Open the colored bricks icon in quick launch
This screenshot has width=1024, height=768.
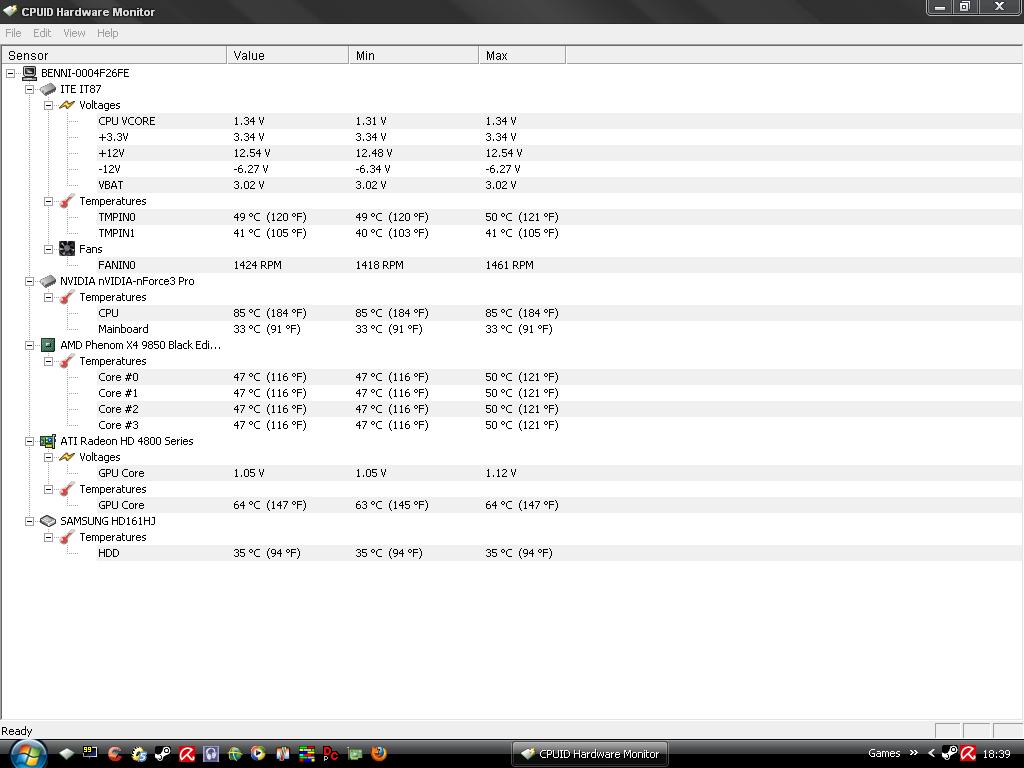pos(306,754)
